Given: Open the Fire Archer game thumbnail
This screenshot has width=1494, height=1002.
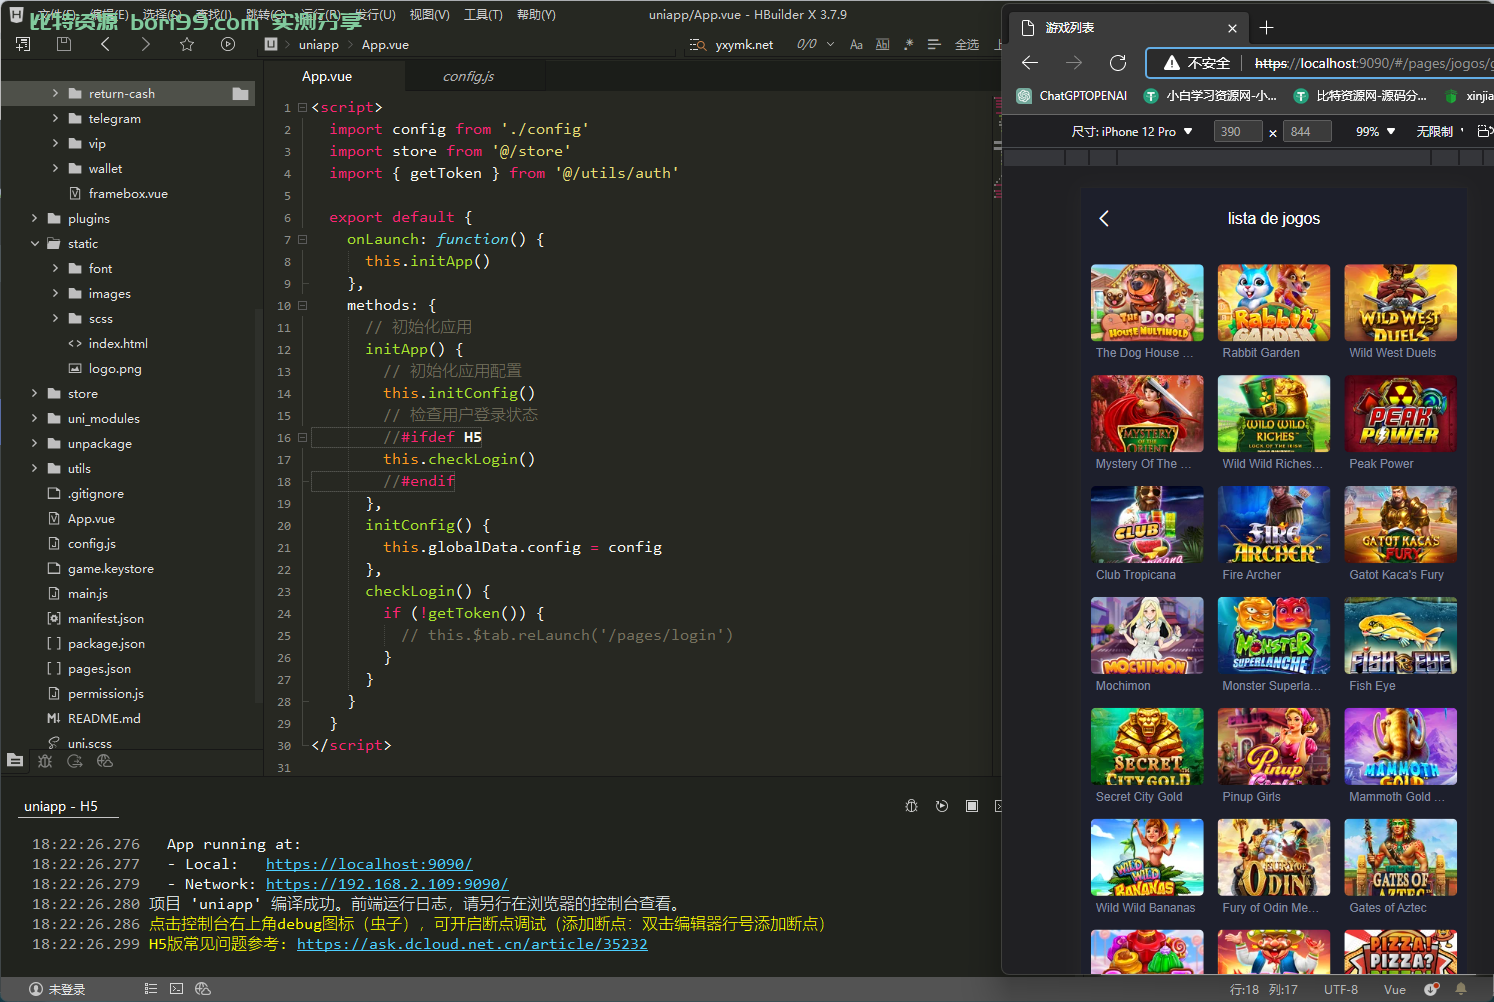Looking at the screenshot, I should [x=1274, y=525].
